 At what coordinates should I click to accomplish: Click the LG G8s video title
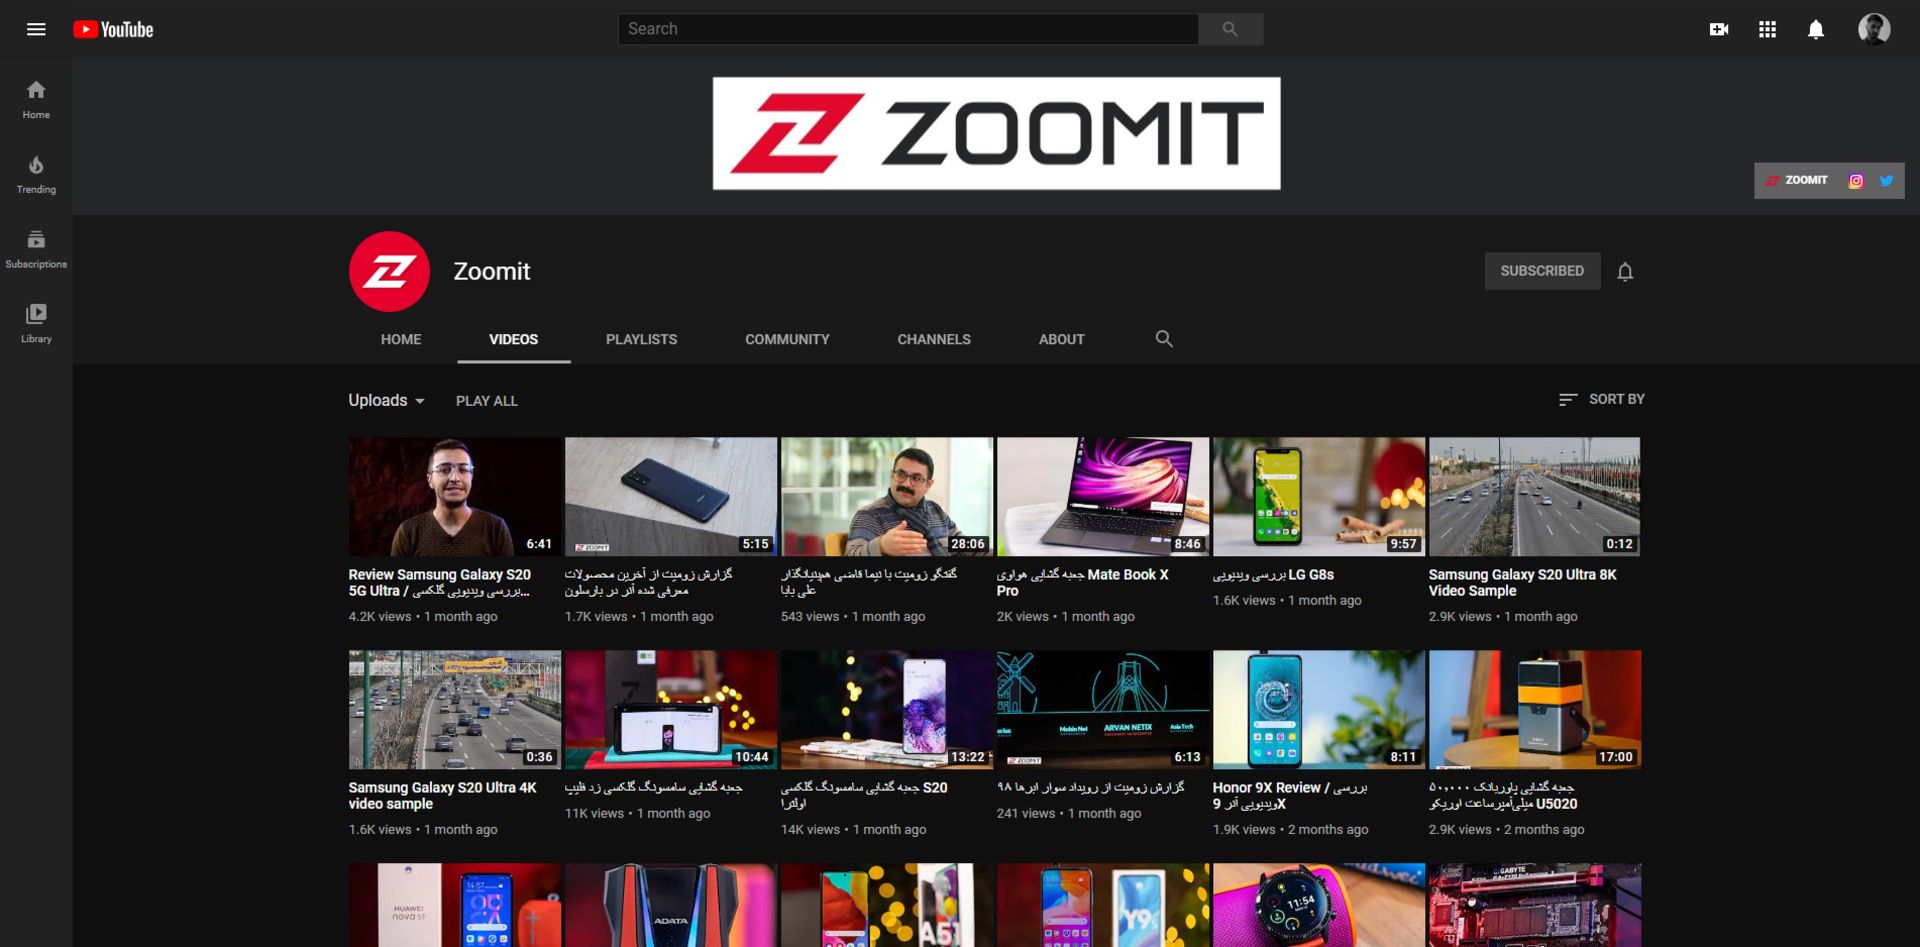(1273, 575)
